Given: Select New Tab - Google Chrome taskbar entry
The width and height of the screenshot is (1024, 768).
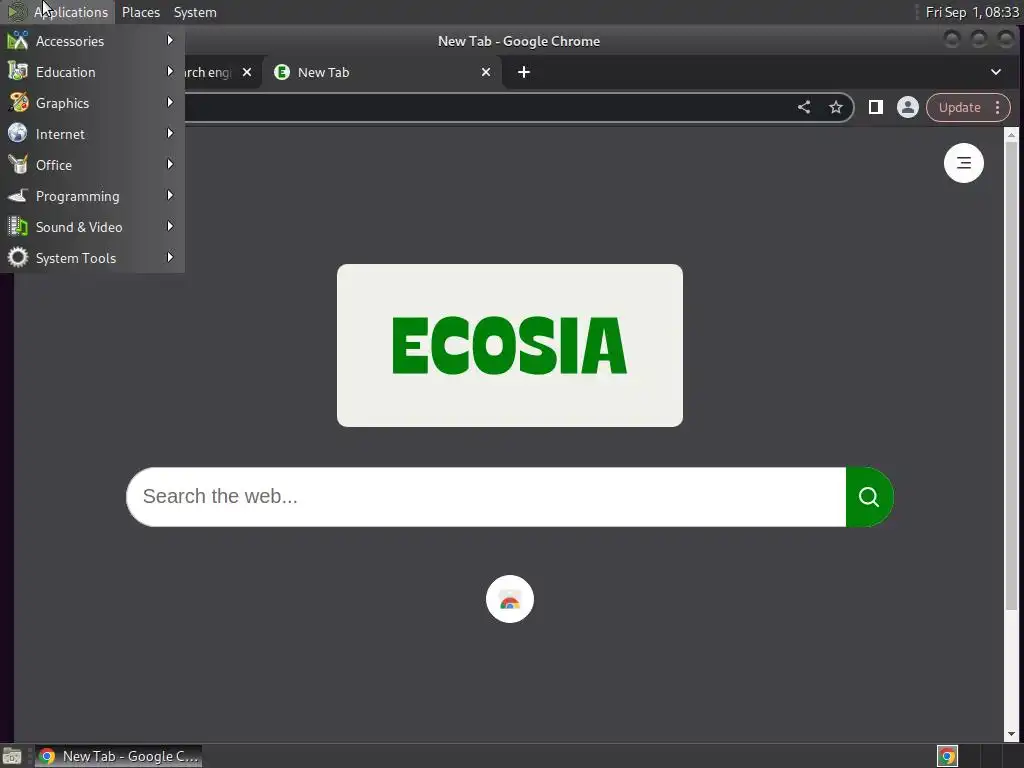Looking at the screenshot, I should (x=118, y=756).
